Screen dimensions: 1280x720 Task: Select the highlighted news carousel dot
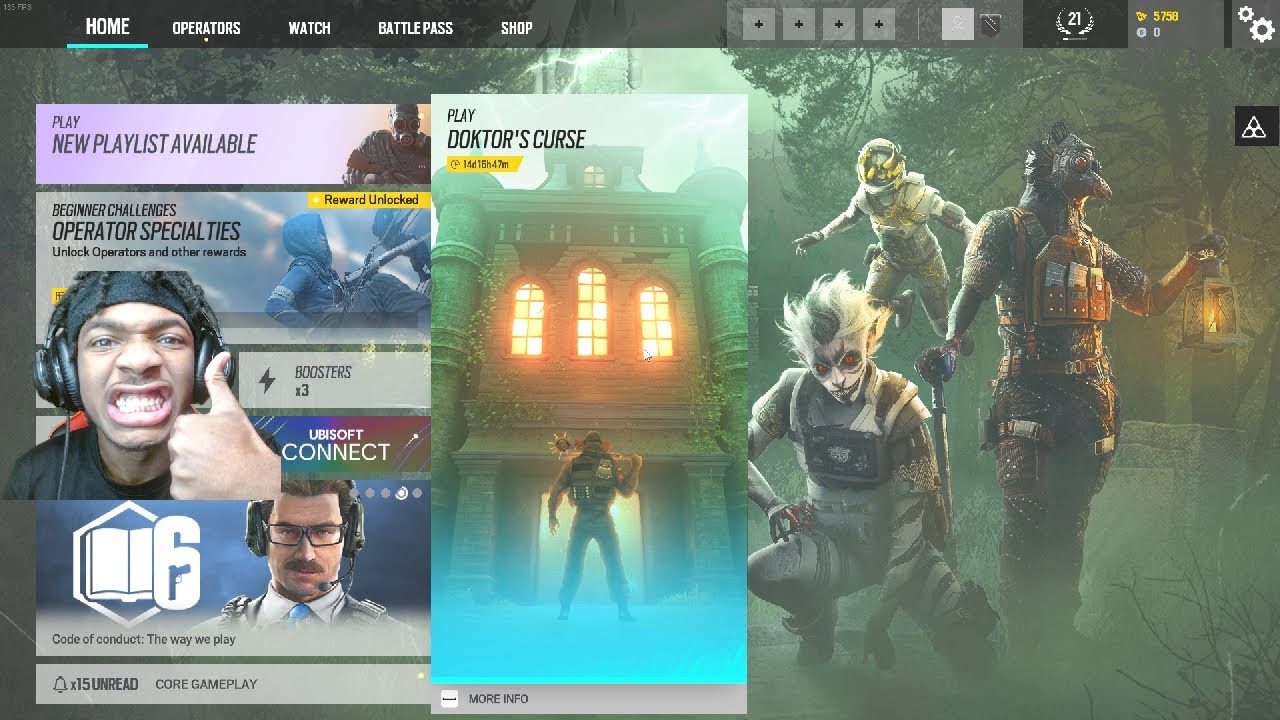tap(401, 493)
